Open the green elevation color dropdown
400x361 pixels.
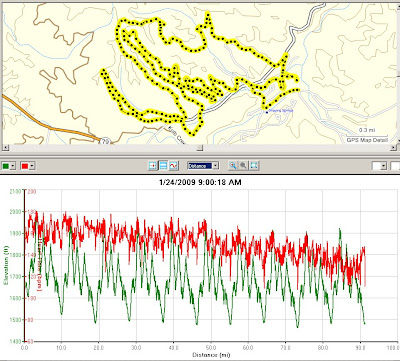(x=9, y=166)
